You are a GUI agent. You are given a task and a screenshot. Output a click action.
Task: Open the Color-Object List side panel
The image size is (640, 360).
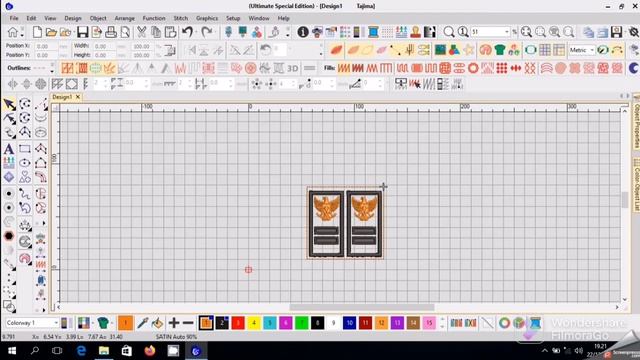(636, 184)
